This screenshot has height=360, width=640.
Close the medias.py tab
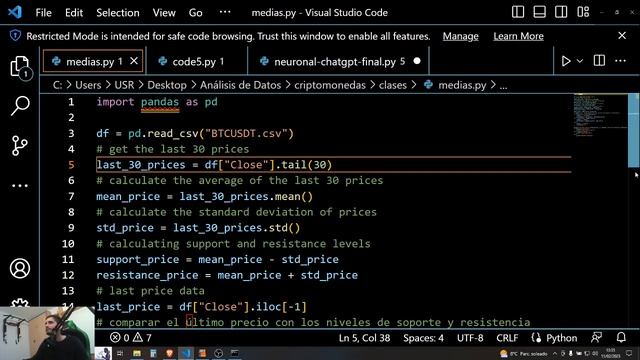click(134, 61)
